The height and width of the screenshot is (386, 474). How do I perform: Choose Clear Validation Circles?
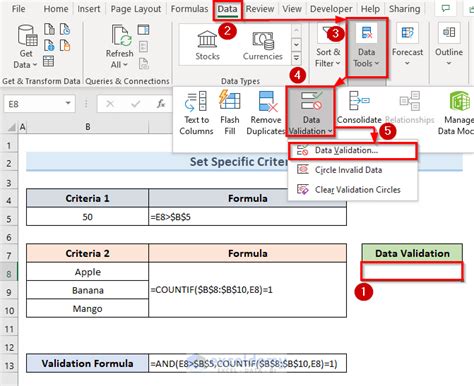point(352,190)
